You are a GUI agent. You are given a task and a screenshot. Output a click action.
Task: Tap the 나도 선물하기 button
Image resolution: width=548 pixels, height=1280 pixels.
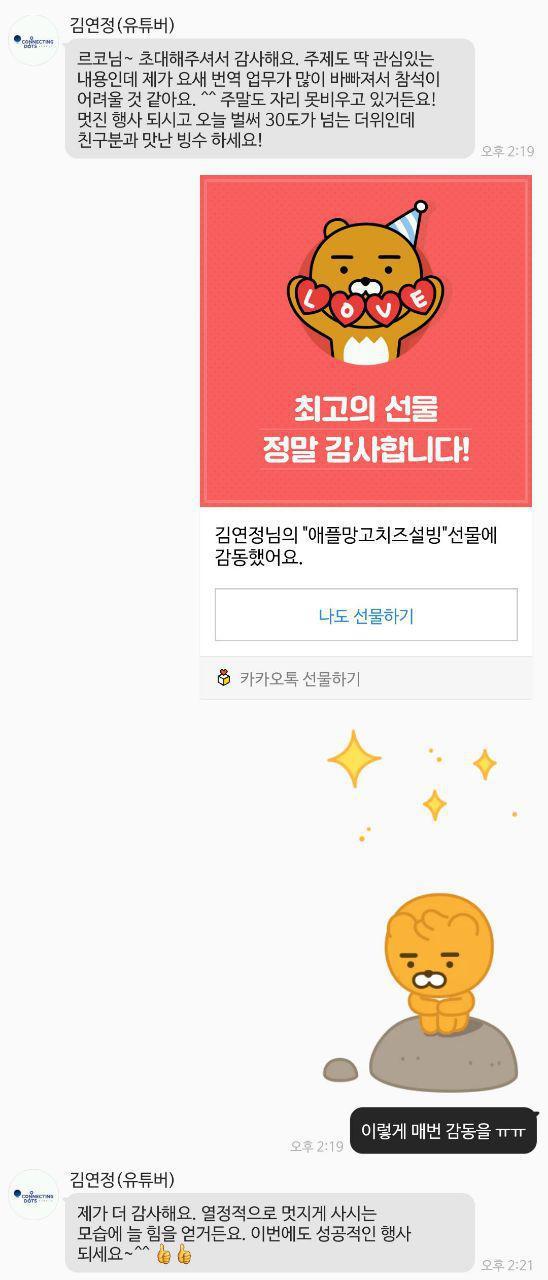click(x=366, y=615)
